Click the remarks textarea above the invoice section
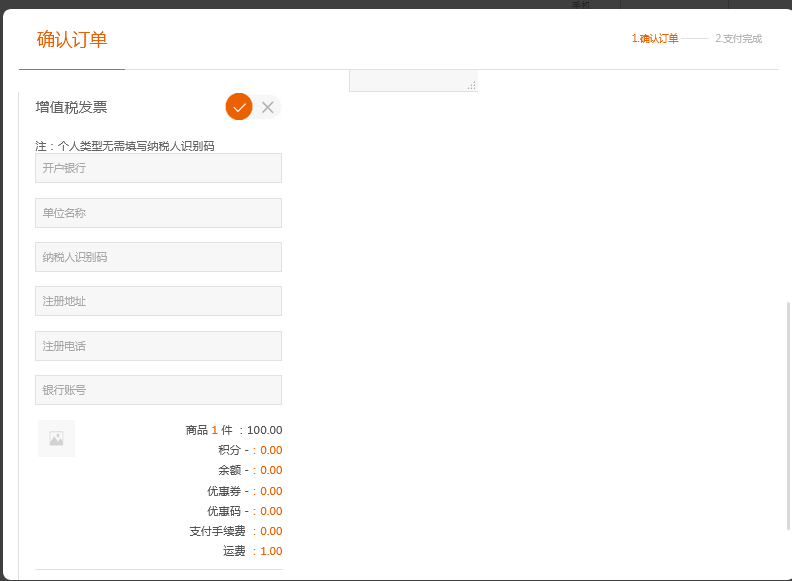Image resolution: width=792 pixels, height=581 pixels. pos(412,81)
